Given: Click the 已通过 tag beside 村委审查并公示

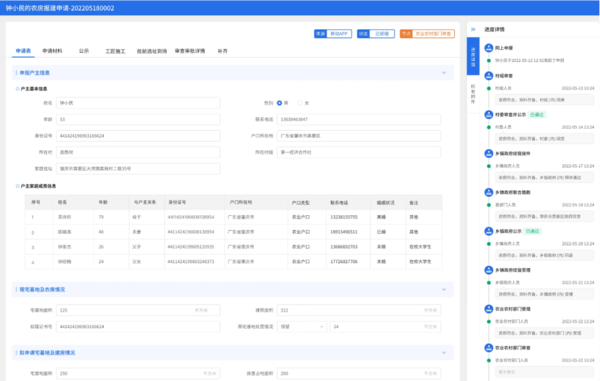Looking at the screenshot, I should point(537,115).
